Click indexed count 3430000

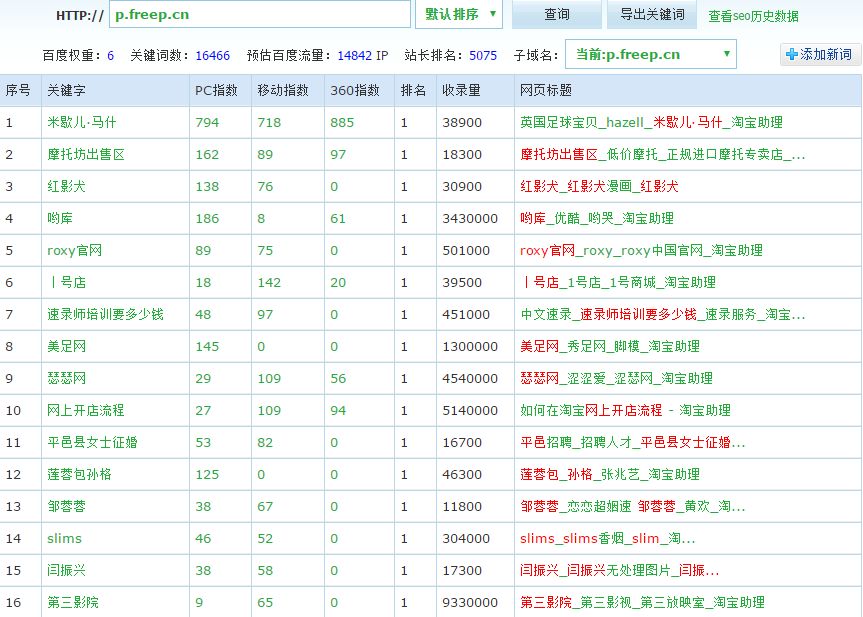click(x=470, y=219)
